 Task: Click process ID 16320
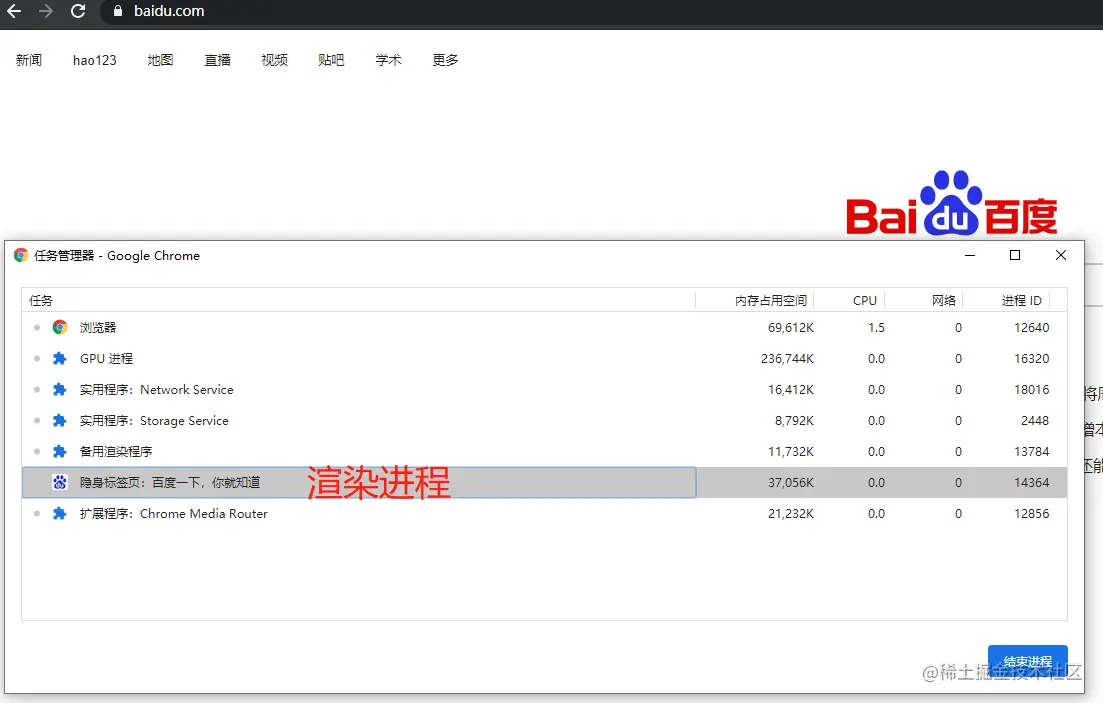click(x=1031, y=358)
